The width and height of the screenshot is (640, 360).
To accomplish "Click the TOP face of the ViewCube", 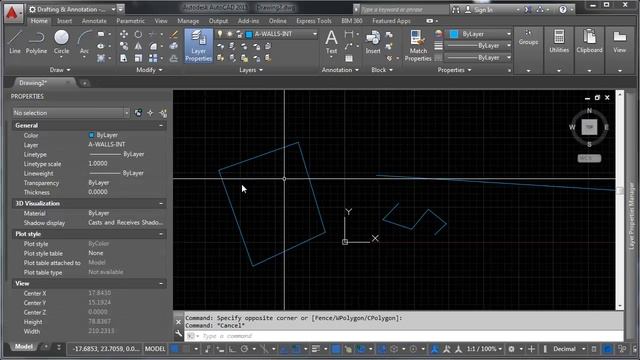I will [589, 127].
